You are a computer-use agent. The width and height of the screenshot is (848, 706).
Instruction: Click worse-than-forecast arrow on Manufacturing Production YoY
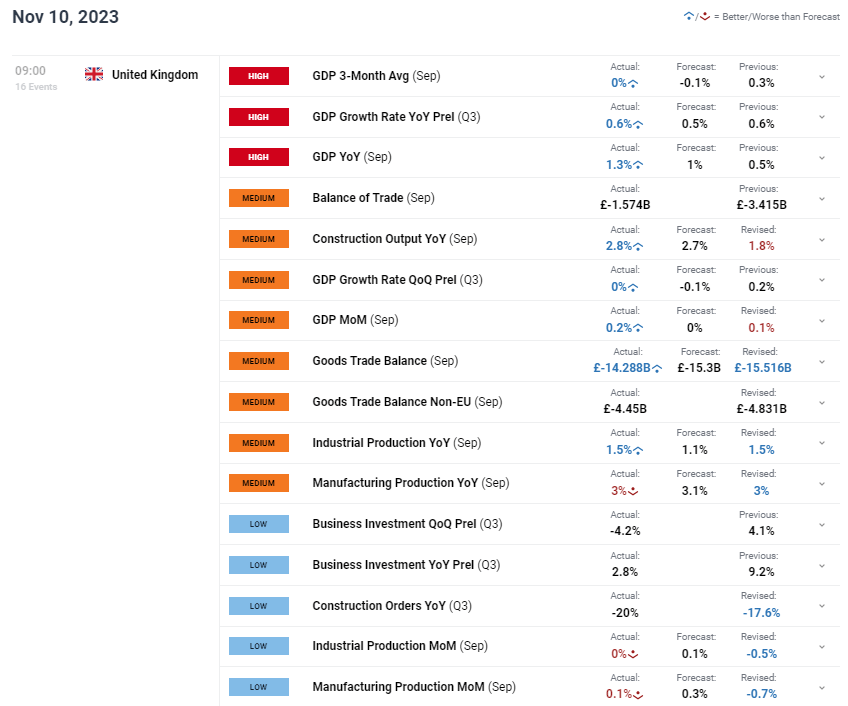click(x=633, y=491)
